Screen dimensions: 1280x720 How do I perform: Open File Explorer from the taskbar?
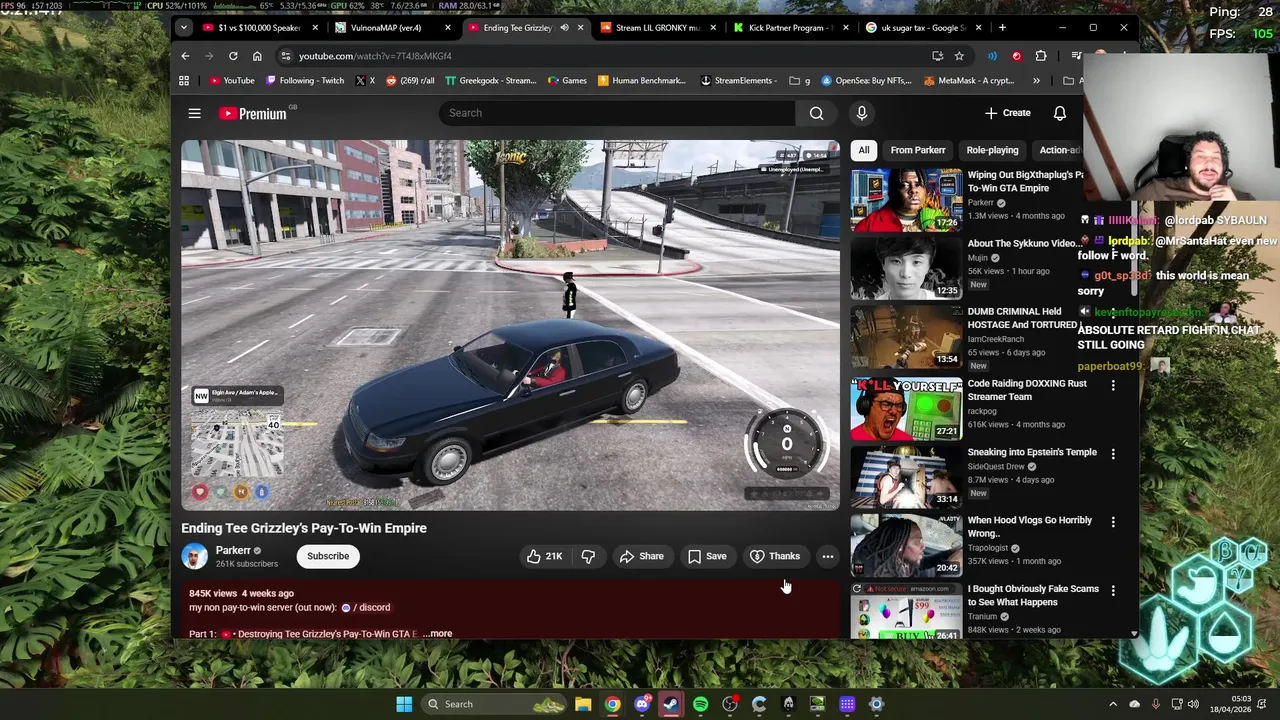583,704
